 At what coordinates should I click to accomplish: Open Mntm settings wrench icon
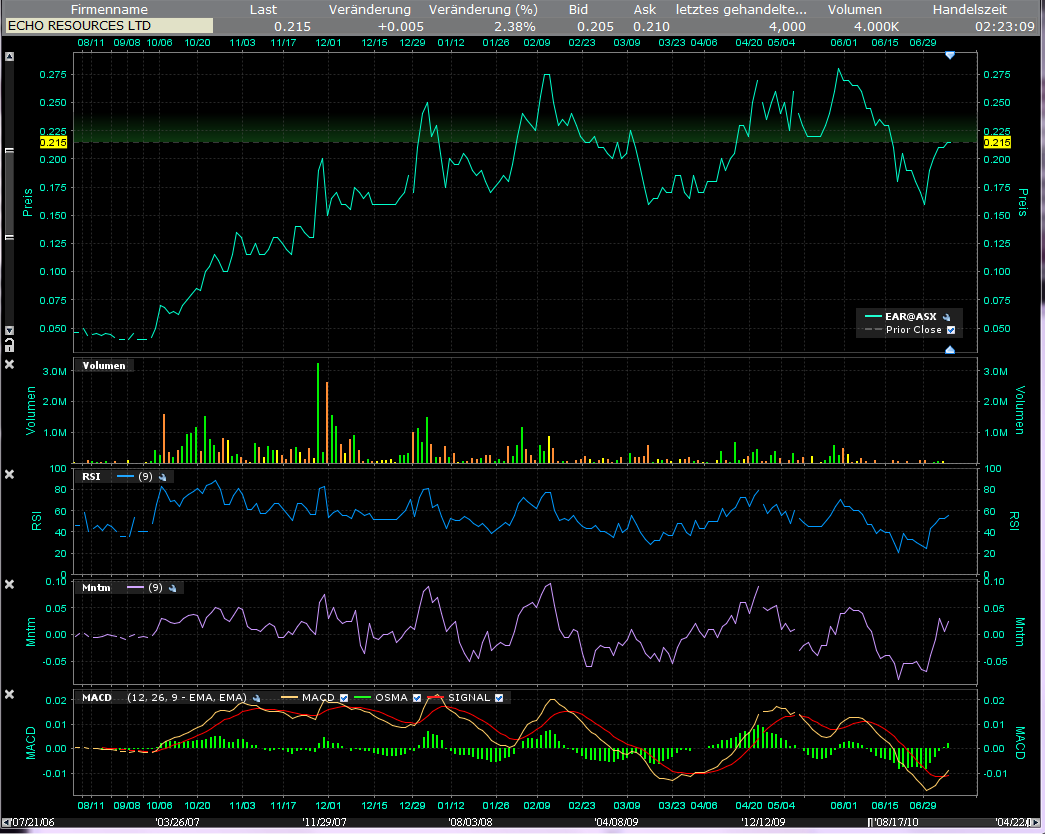(x=173, y=588)
